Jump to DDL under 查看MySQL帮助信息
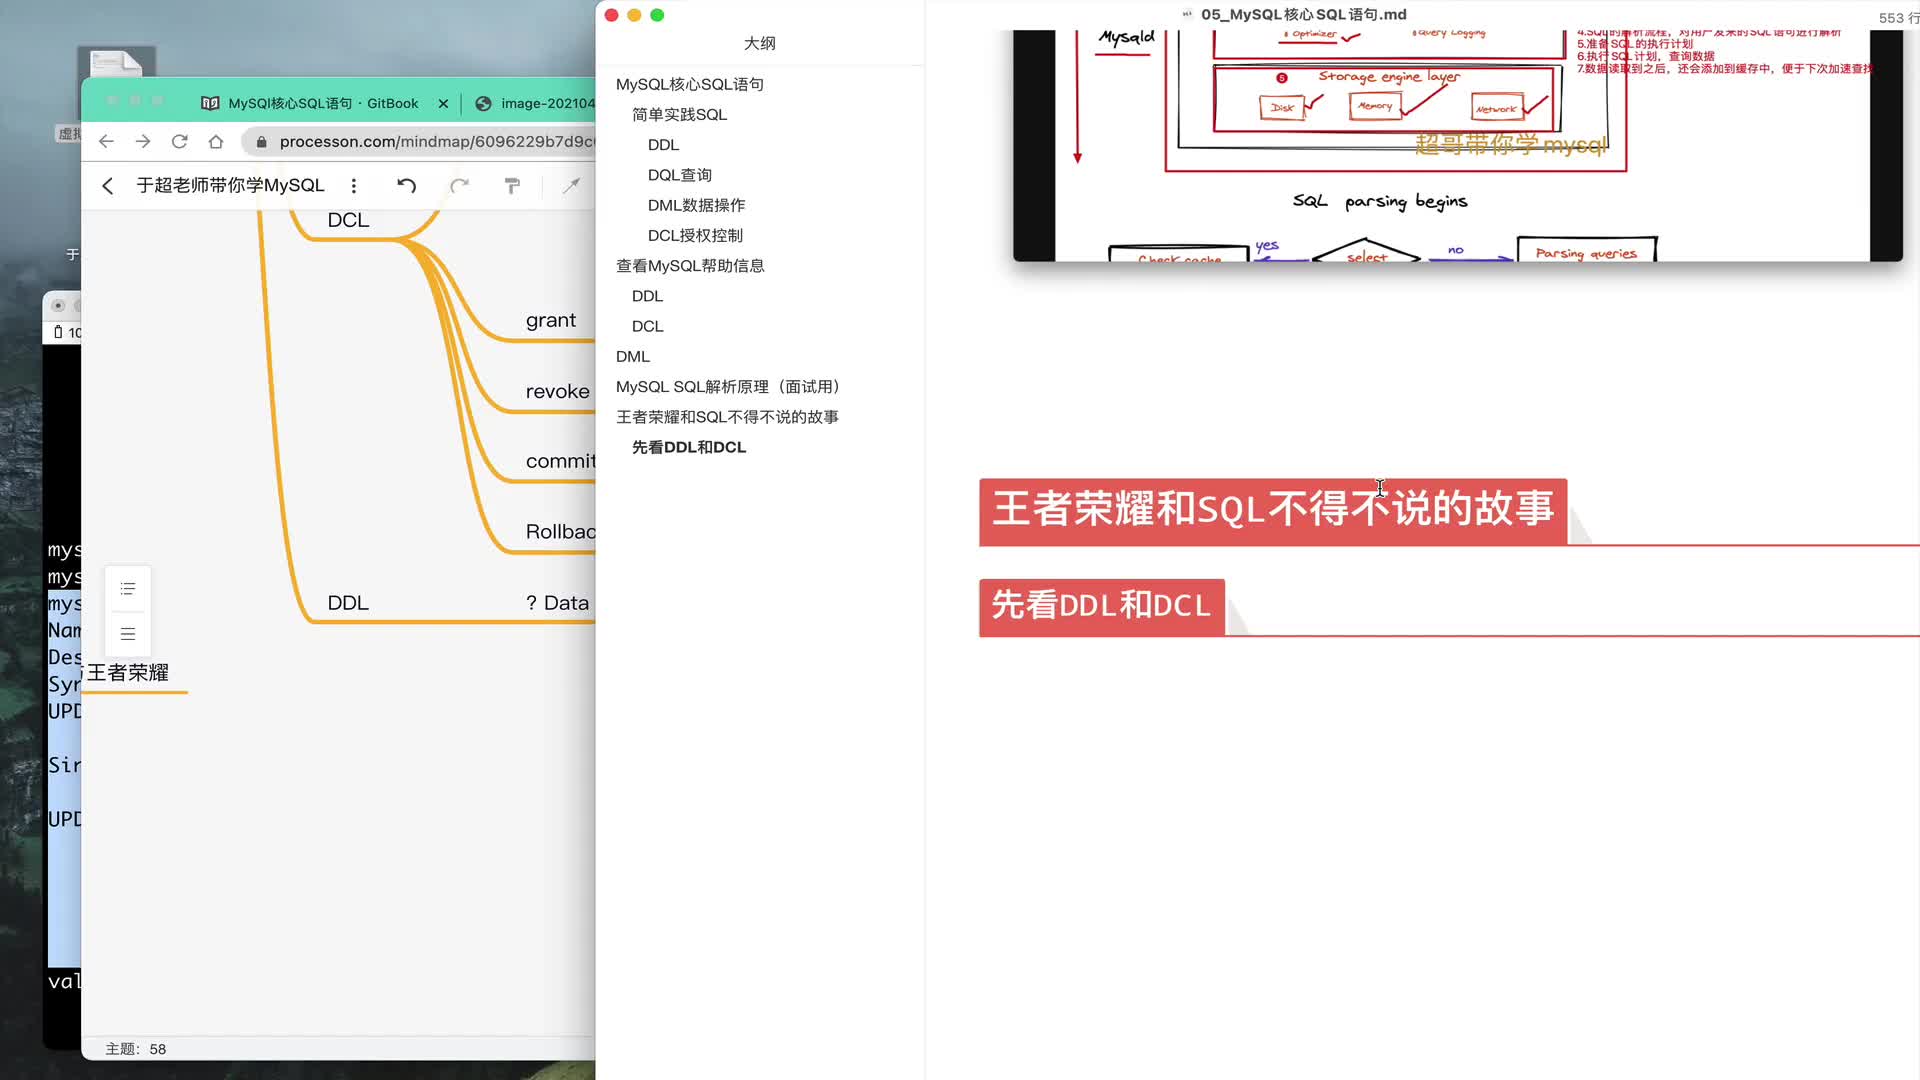 point(647,296)
